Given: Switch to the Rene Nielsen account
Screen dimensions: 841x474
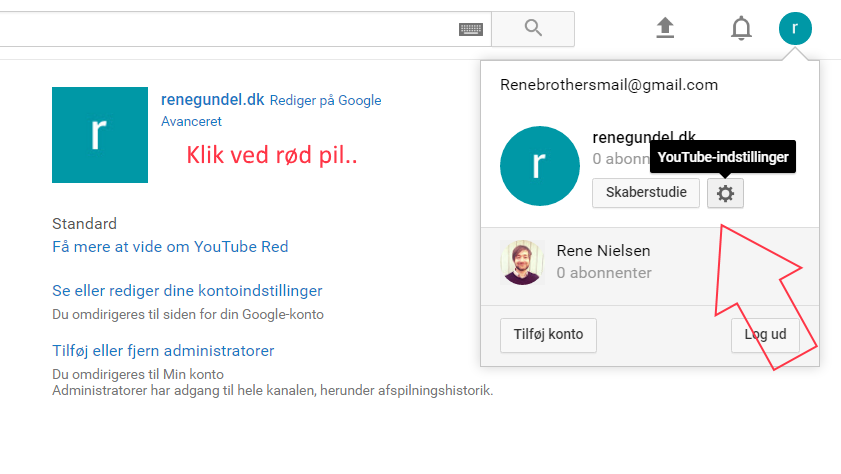Looking at the screenshot, I should [x=650, y=266].
